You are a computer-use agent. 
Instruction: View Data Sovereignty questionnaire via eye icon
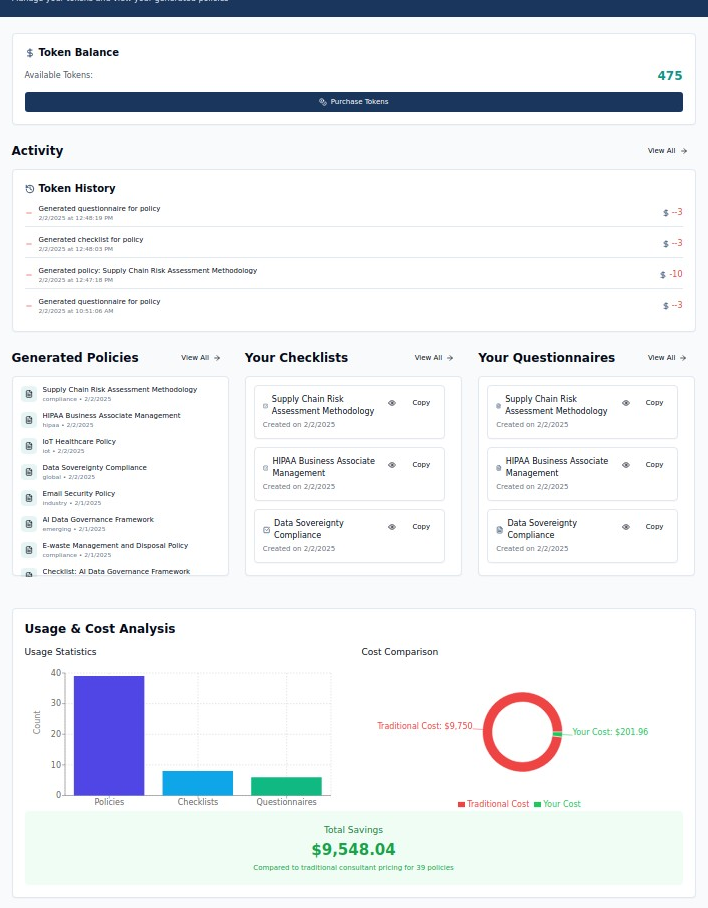(x=626, y=527)
